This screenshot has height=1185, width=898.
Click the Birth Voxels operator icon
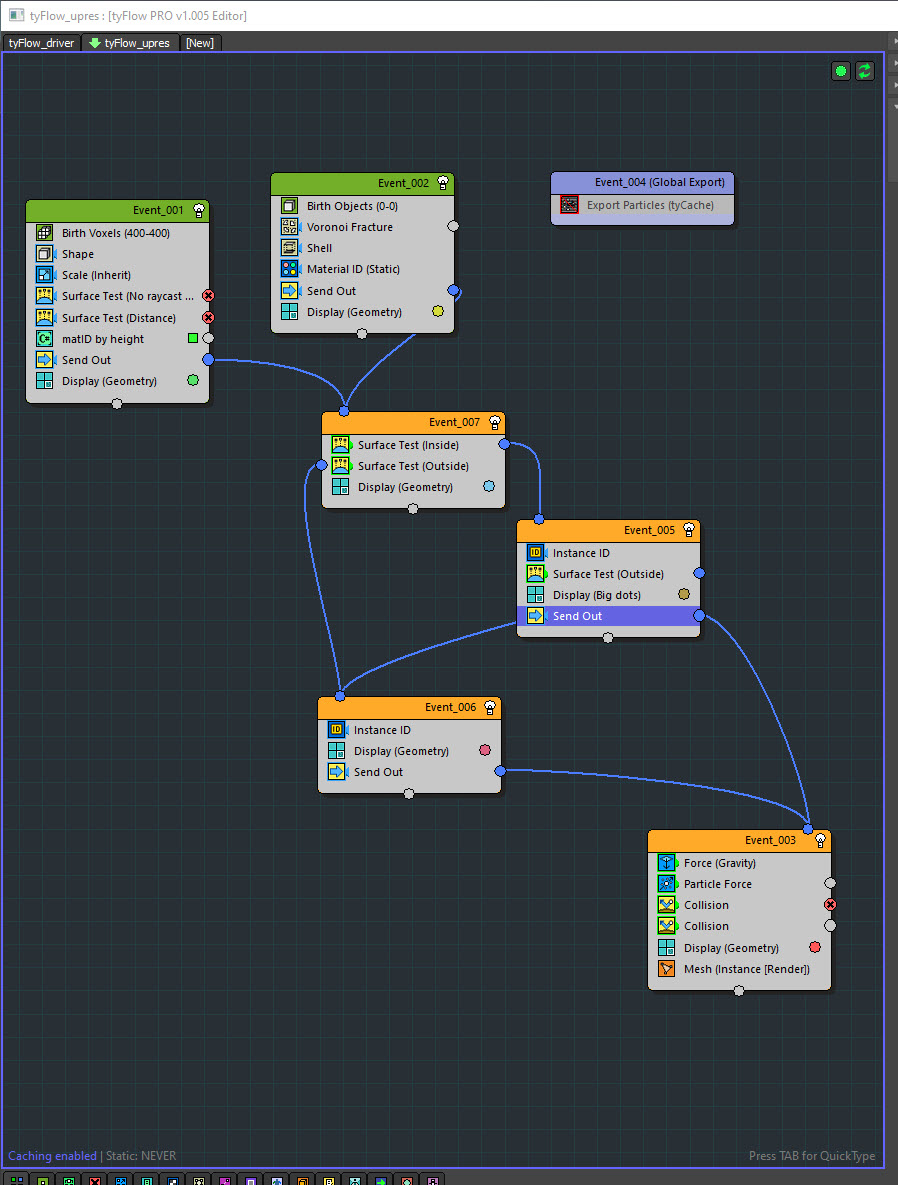(x=44, y=233)
